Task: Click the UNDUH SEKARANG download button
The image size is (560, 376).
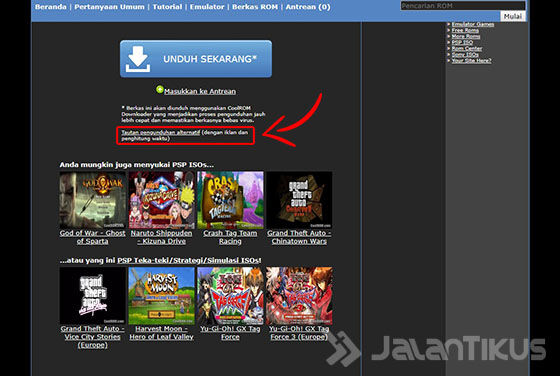Action: pyautogui.click(x=196, y=59)
